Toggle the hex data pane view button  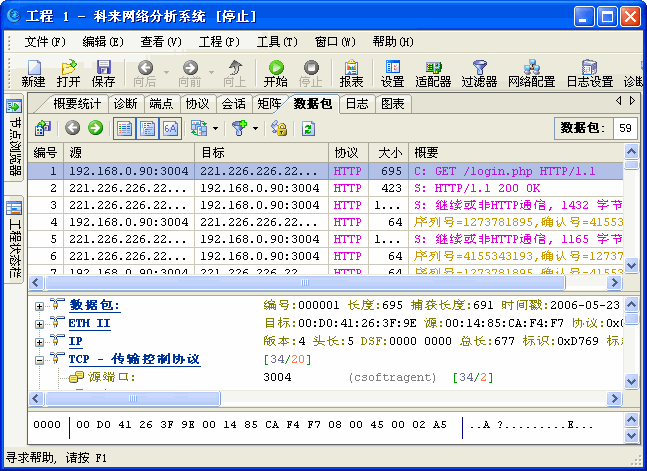170,128
